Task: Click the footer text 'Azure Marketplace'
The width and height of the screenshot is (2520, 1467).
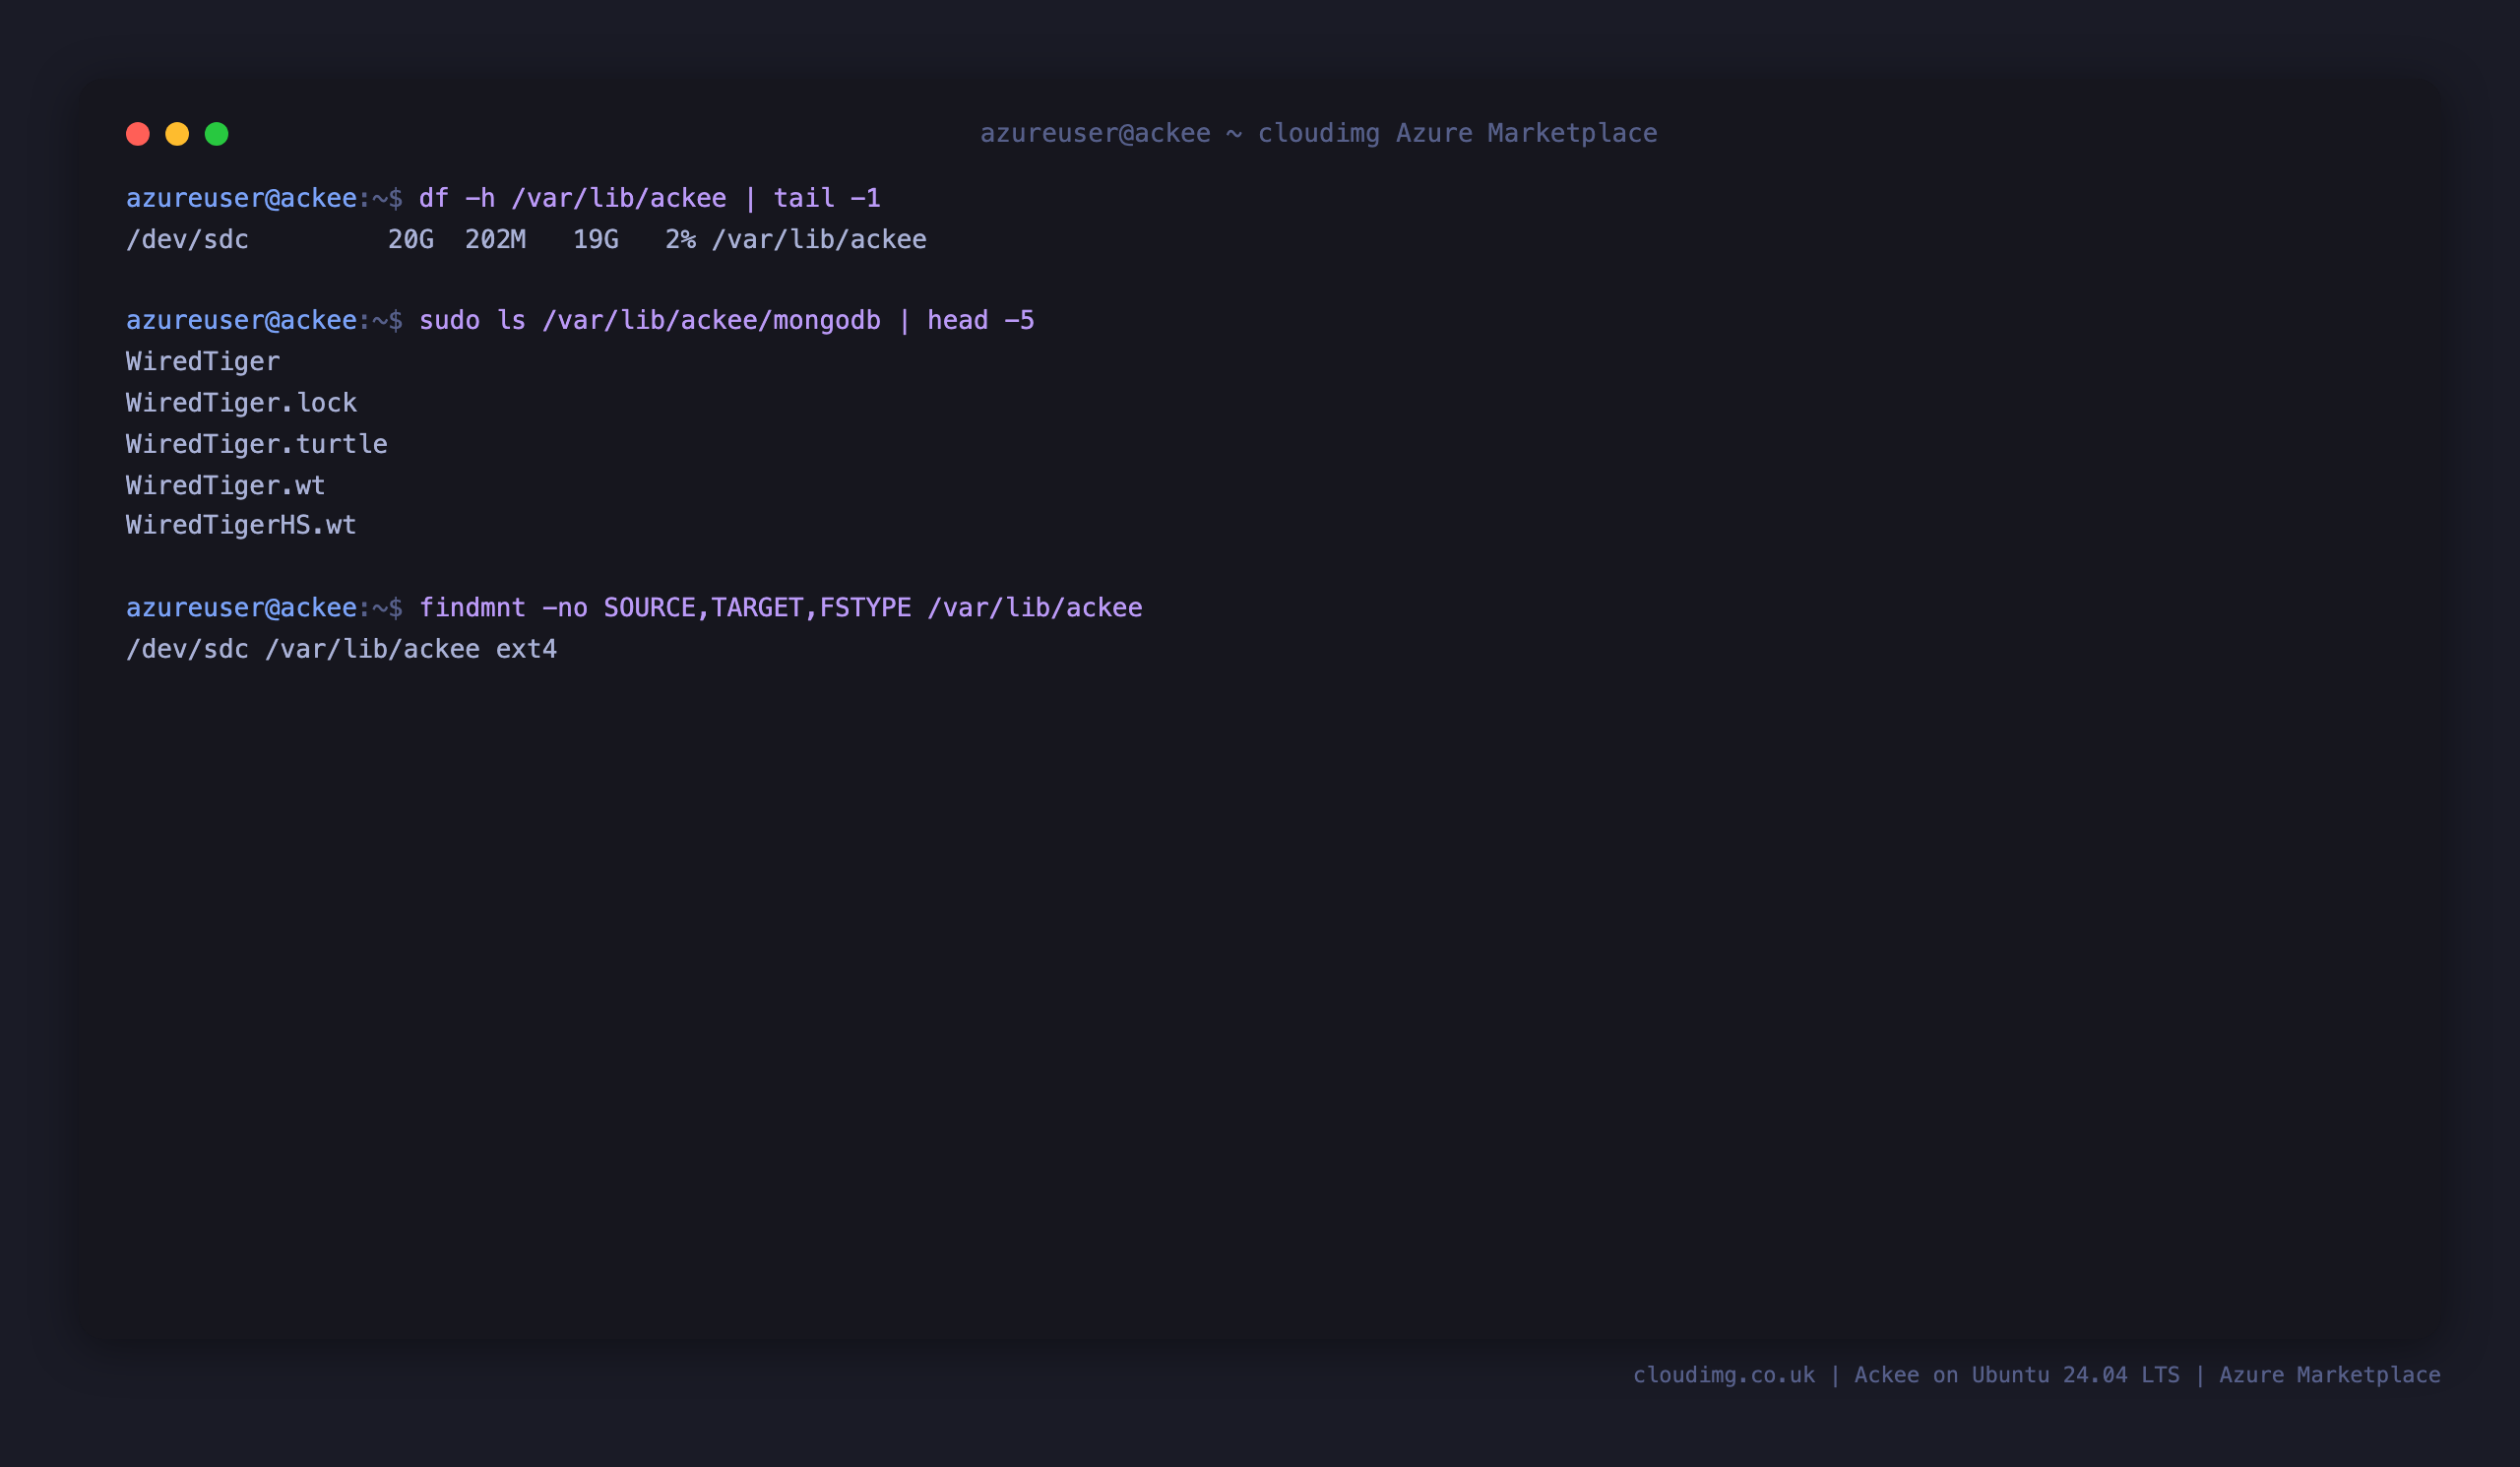Action: coord(2330,1375)
